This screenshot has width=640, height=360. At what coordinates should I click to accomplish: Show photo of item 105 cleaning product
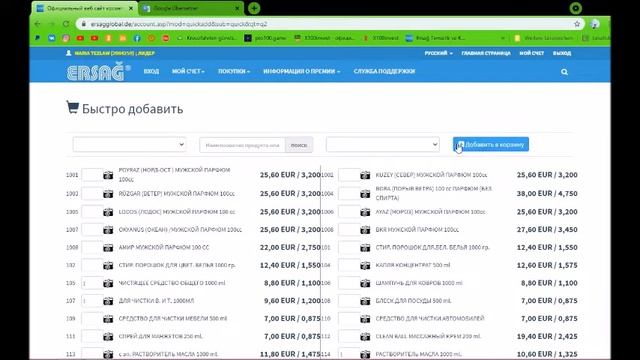[108, 283]
